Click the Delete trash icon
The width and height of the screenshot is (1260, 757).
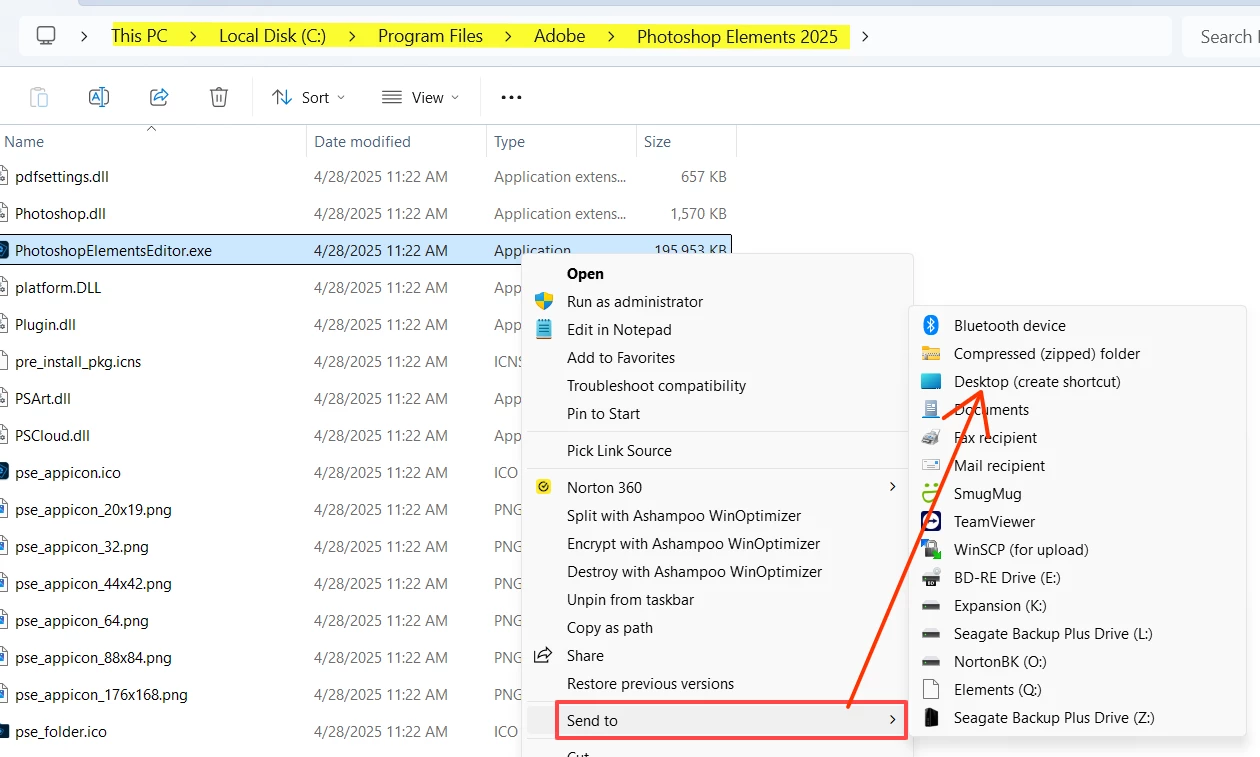219,97
